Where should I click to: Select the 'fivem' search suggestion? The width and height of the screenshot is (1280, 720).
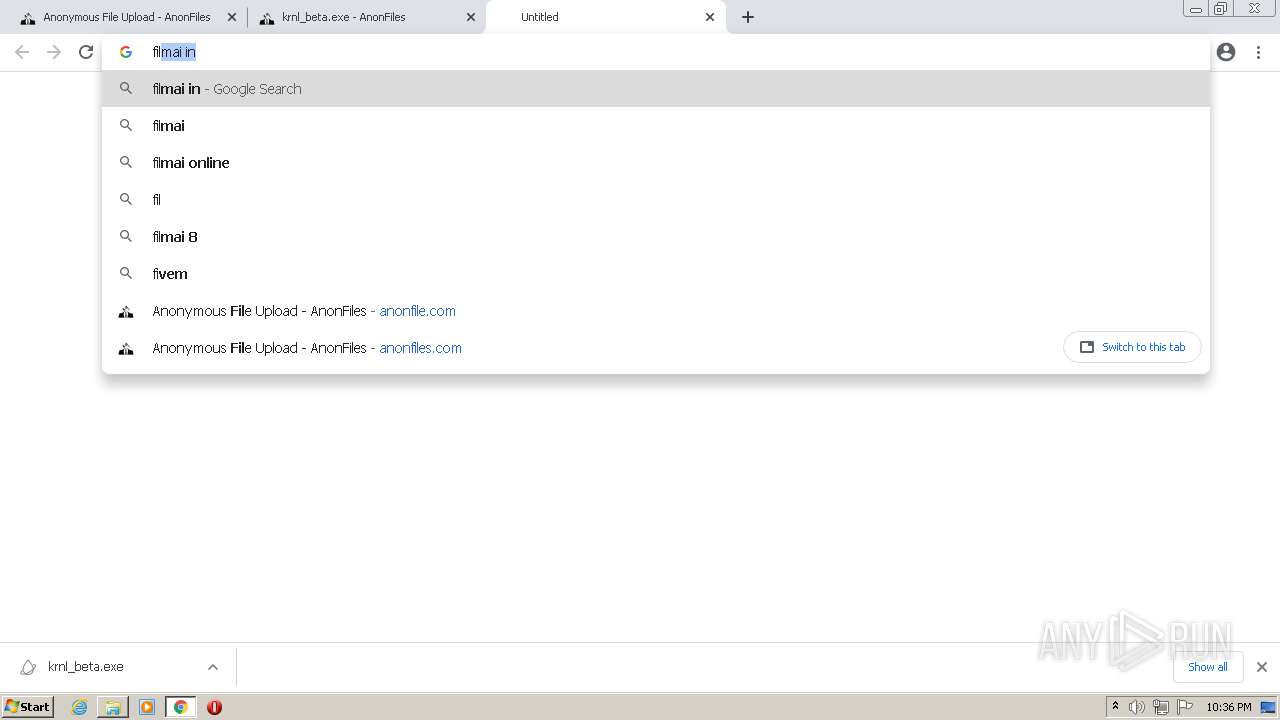[656, 274]
